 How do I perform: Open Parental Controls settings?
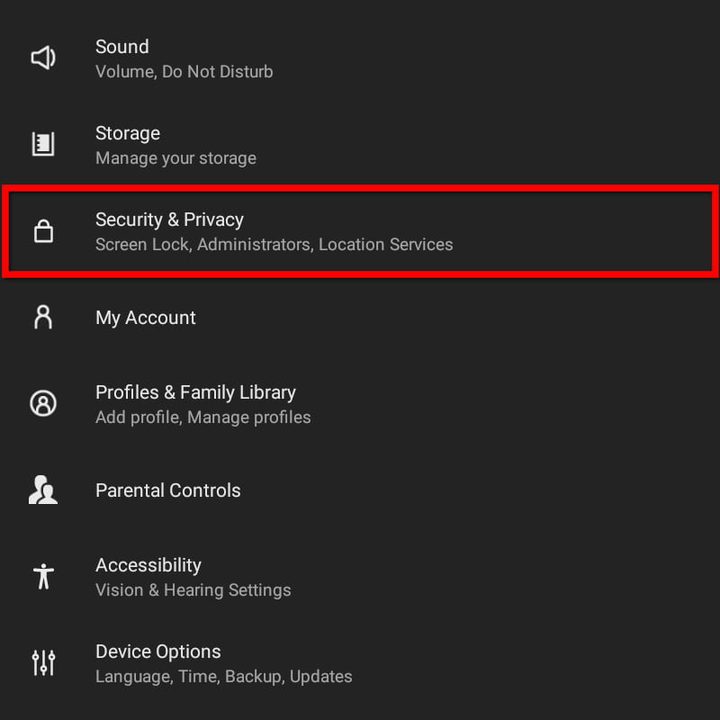(x=168, y=491)
